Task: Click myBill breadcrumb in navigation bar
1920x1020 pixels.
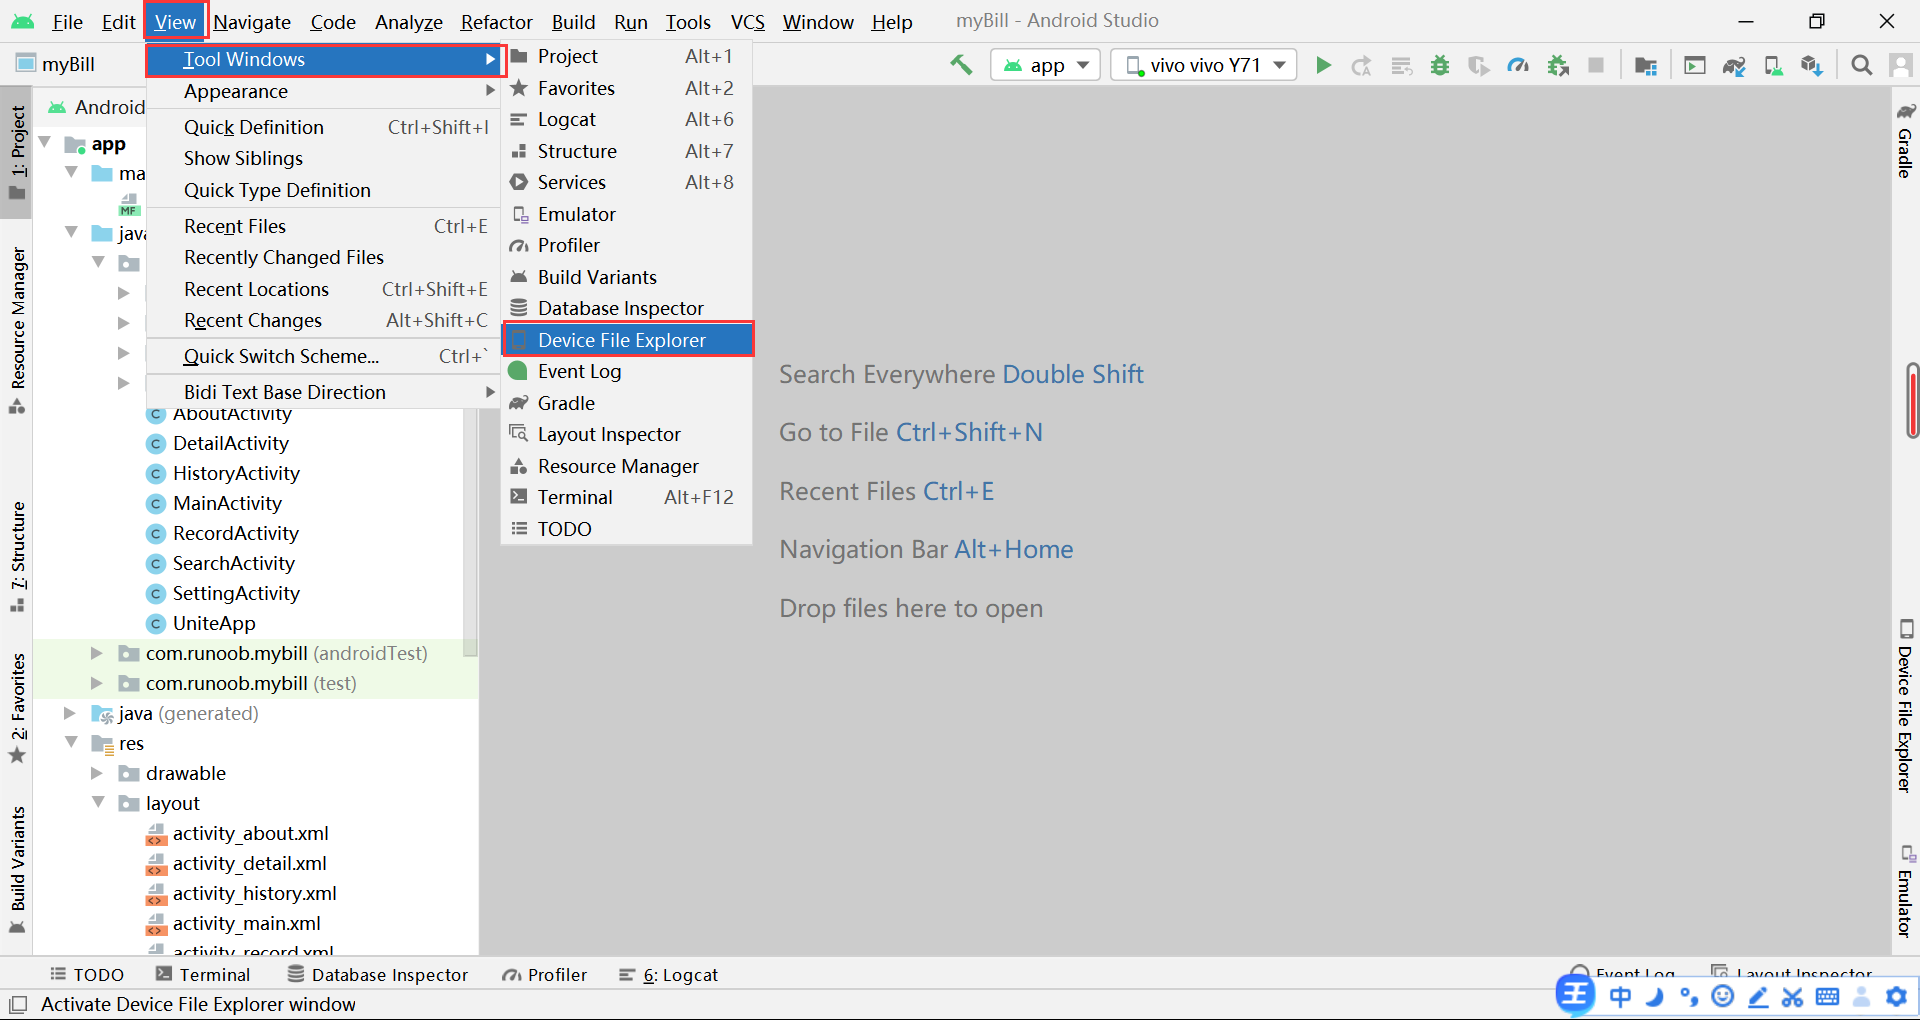Action: tap(57, 64)
